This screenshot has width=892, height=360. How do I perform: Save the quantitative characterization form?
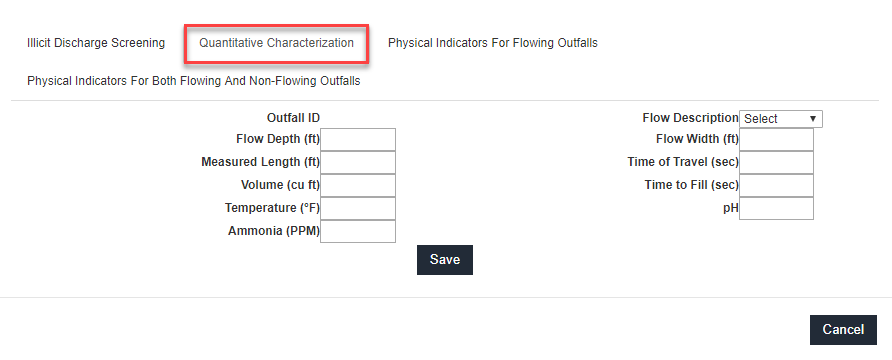445,260
